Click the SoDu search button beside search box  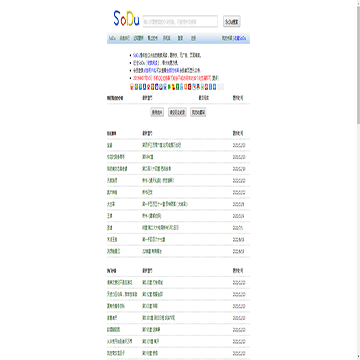232,21
